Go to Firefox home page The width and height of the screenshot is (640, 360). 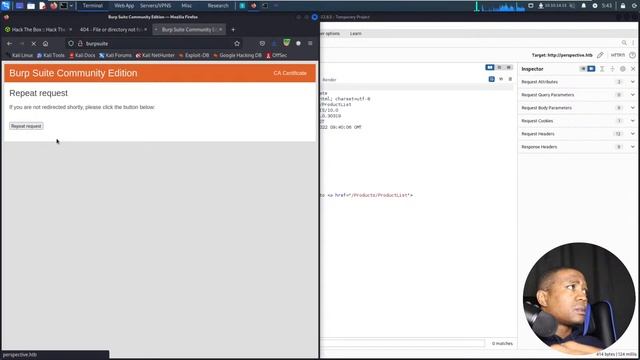point(46,43)
